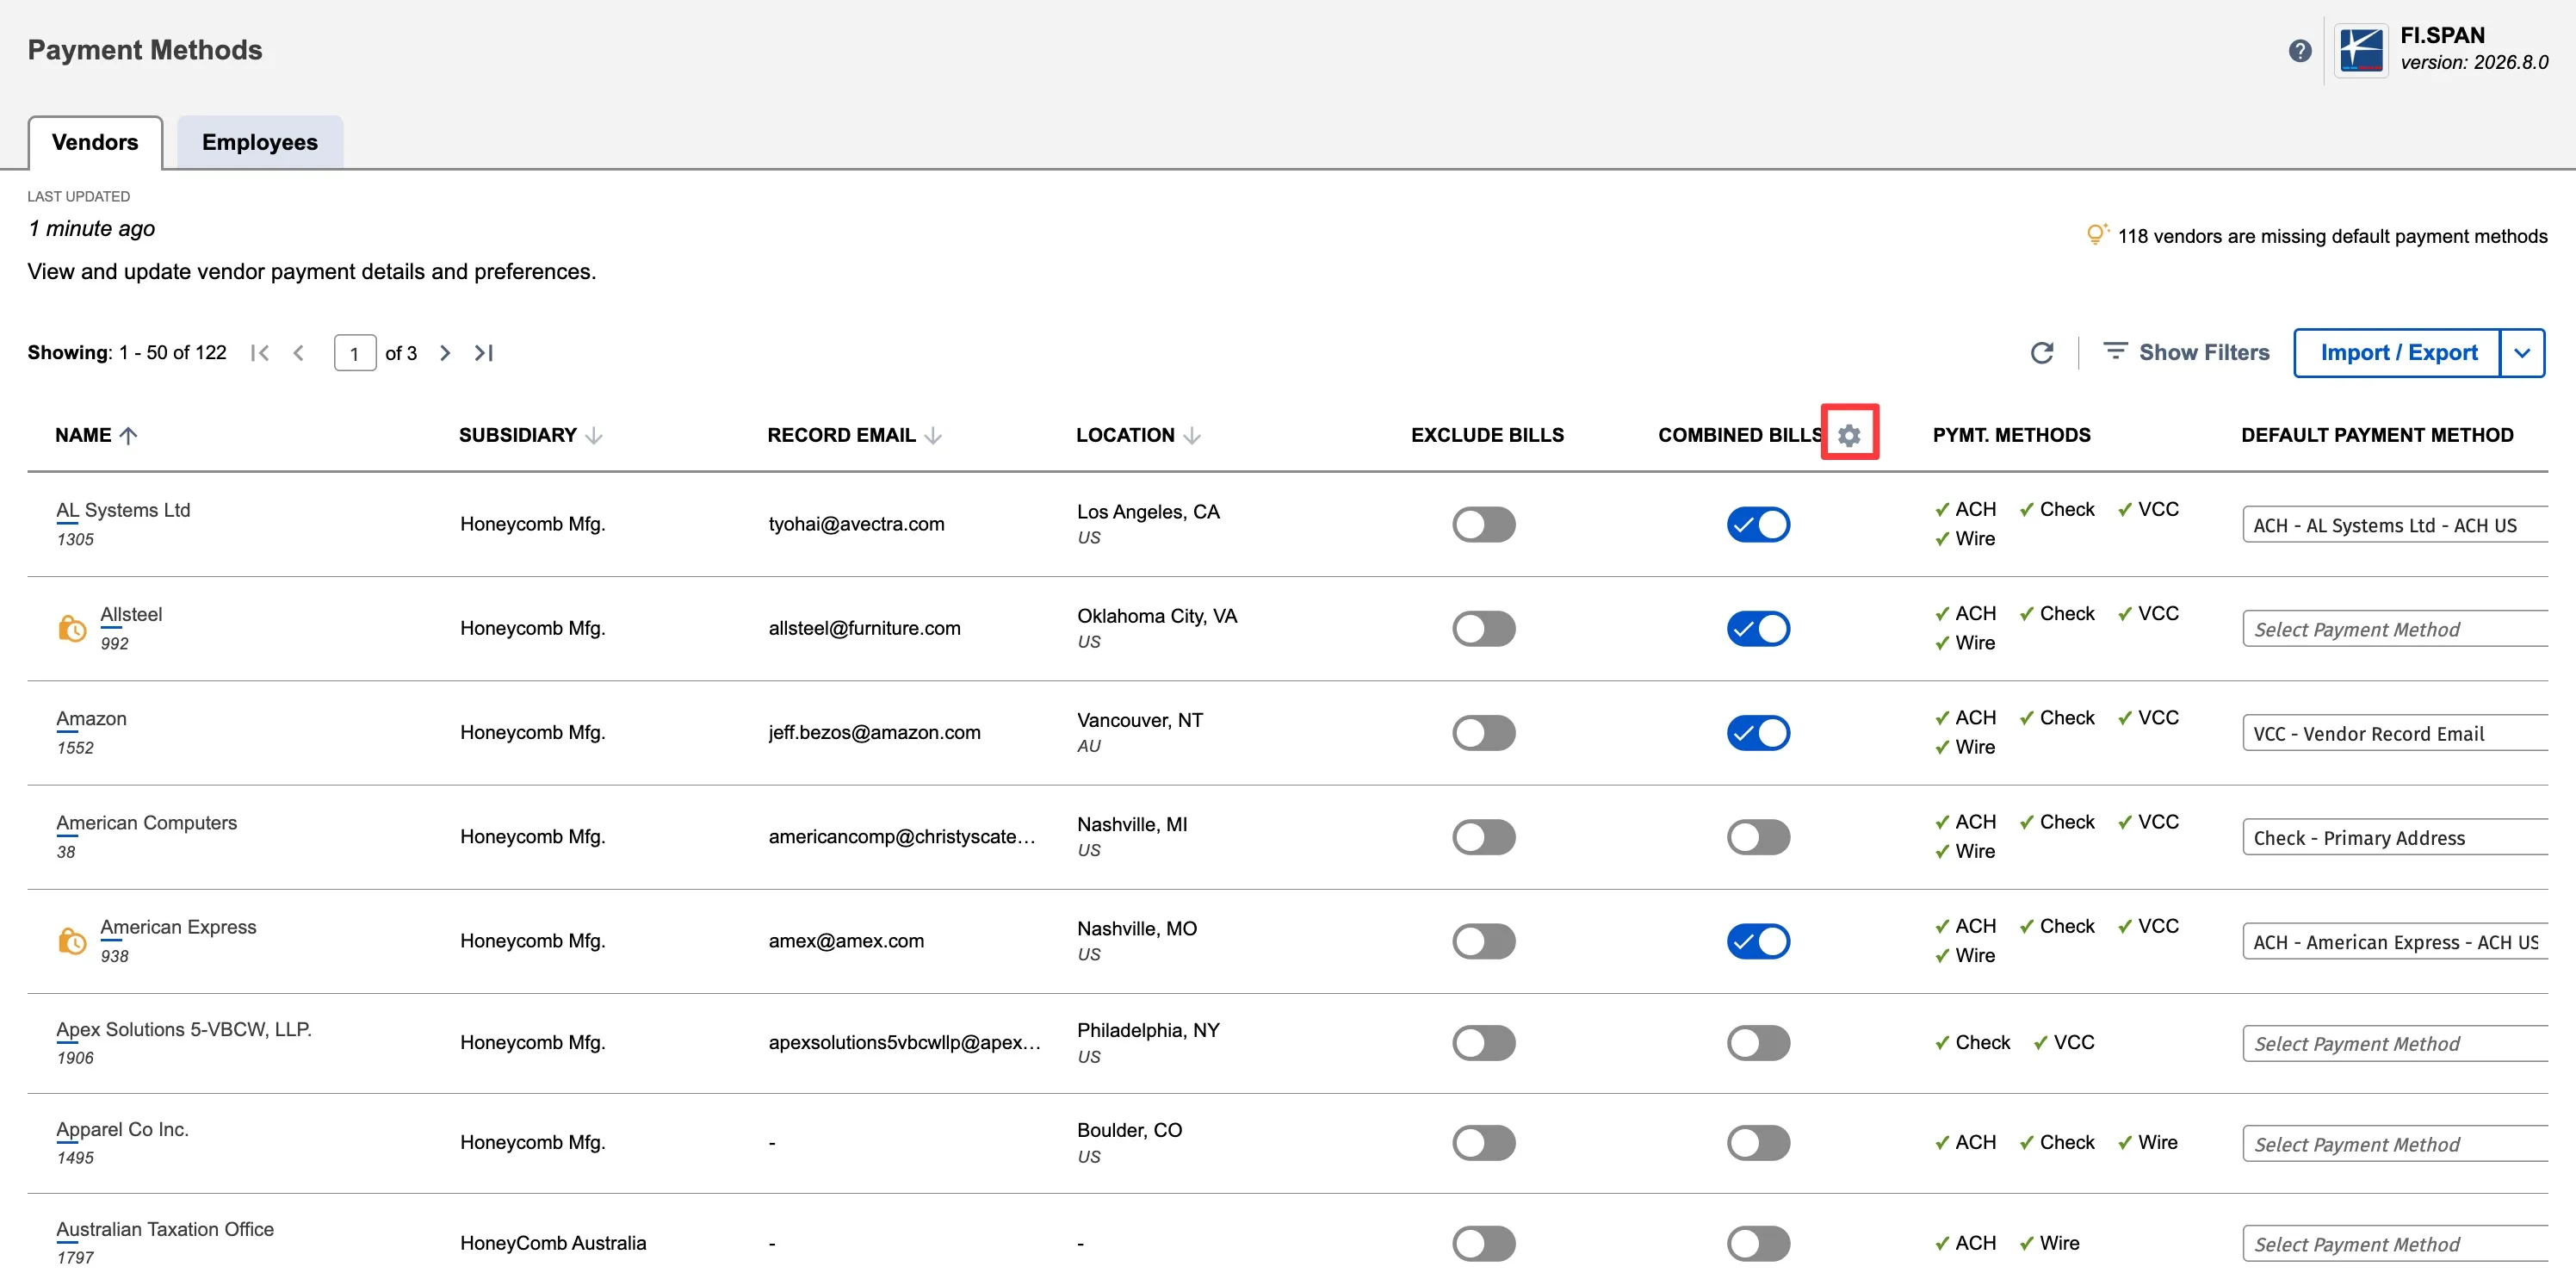2576x1273 pixels.
Task: Disable Combined Bills for American Express
Action: click(x=1758, y=941)
